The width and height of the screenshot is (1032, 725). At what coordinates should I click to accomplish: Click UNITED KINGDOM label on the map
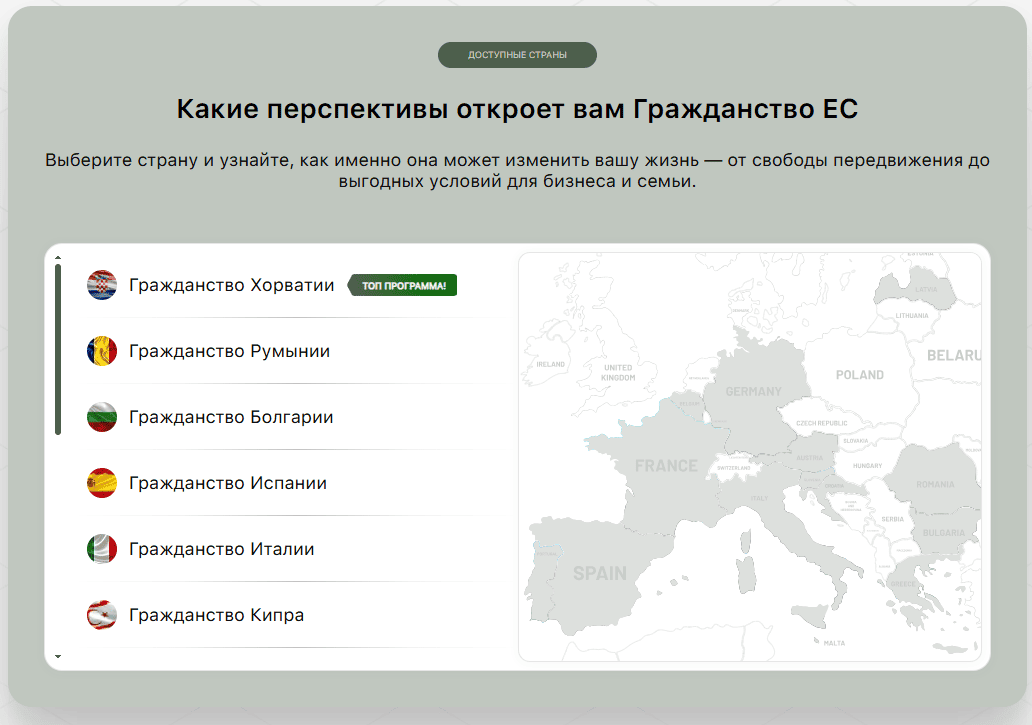click(618, 372)
